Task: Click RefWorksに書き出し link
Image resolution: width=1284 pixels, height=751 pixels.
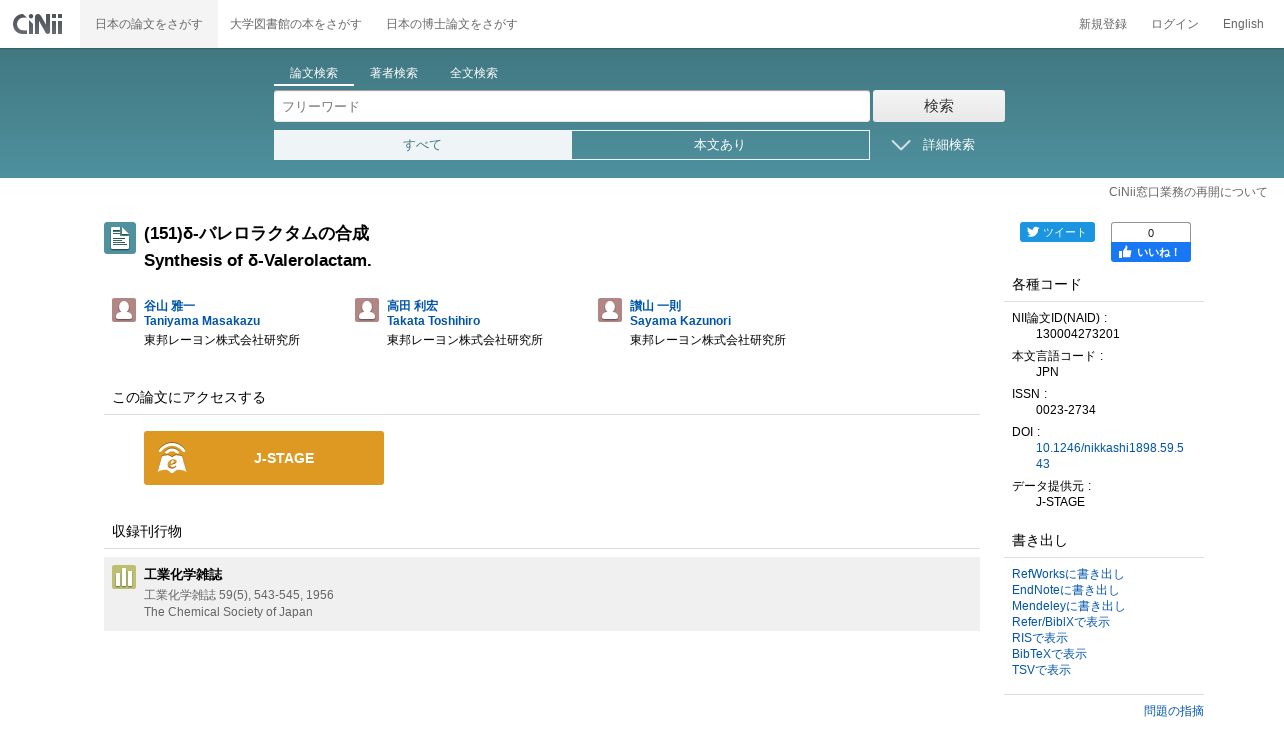Action: coord(1068,574)
